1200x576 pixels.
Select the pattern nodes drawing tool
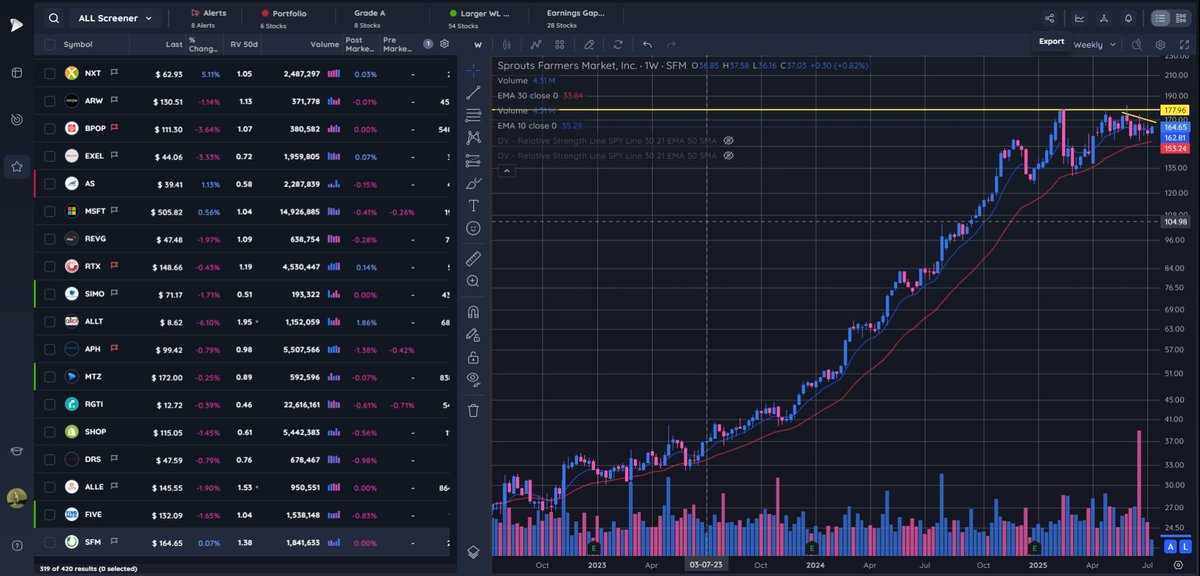click(474, 137)
